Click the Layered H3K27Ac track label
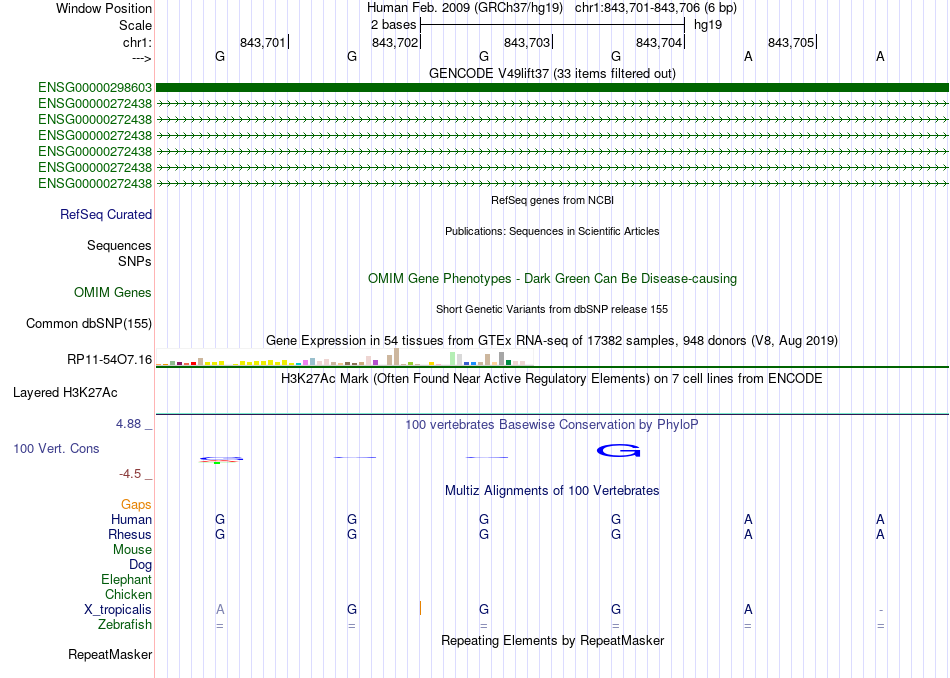The width and height of the screenshot is (950, 678). [65, 393]
